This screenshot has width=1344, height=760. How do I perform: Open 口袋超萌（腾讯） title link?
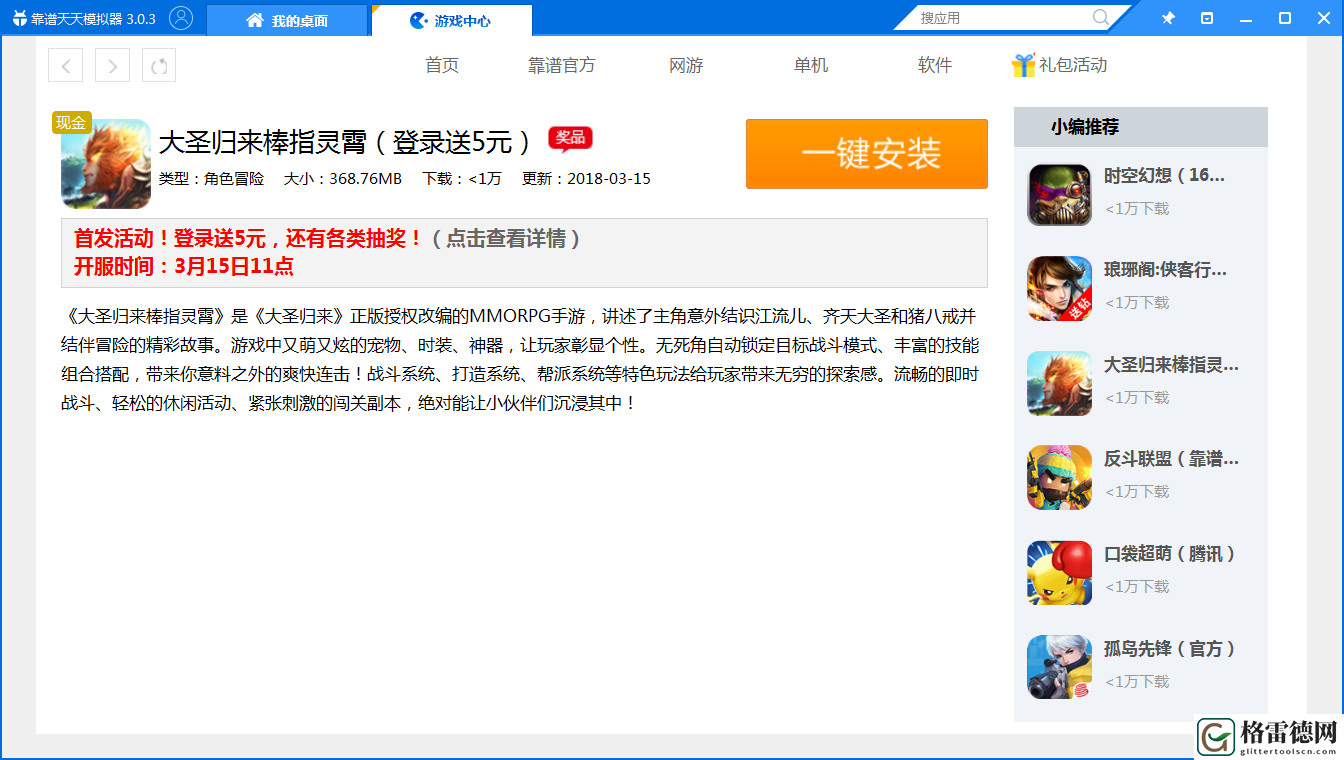1170,554
